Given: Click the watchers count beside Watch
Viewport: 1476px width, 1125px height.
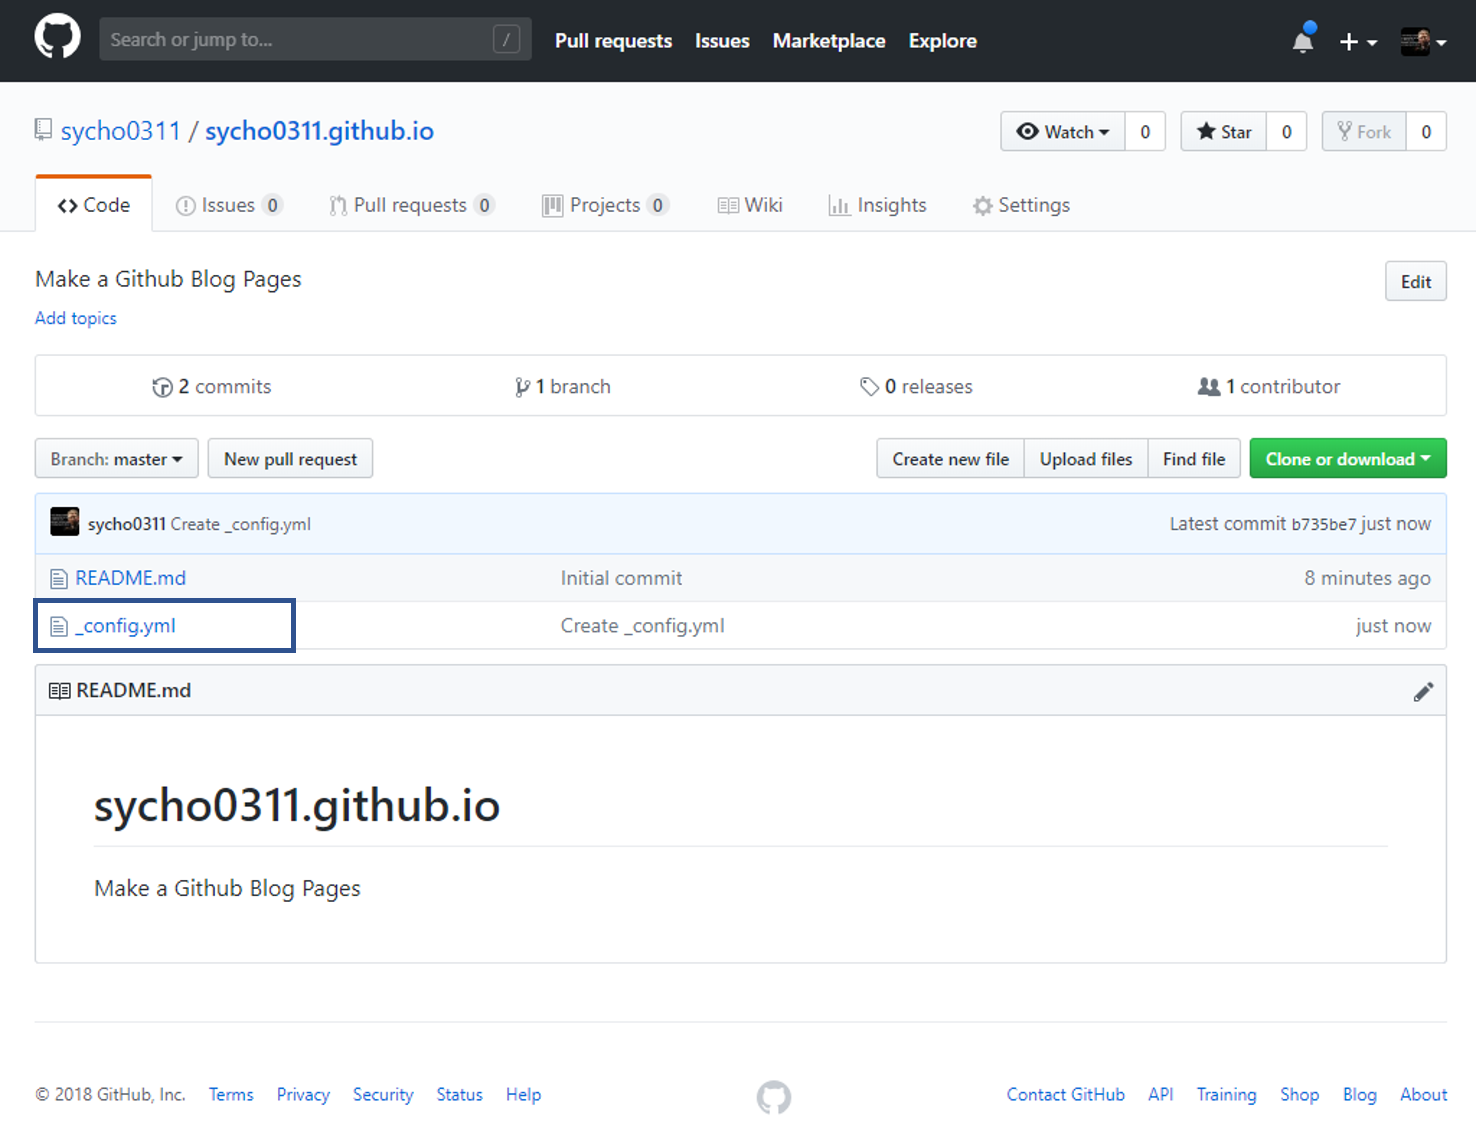Looking at the screenshot, I should point(1145,132).
